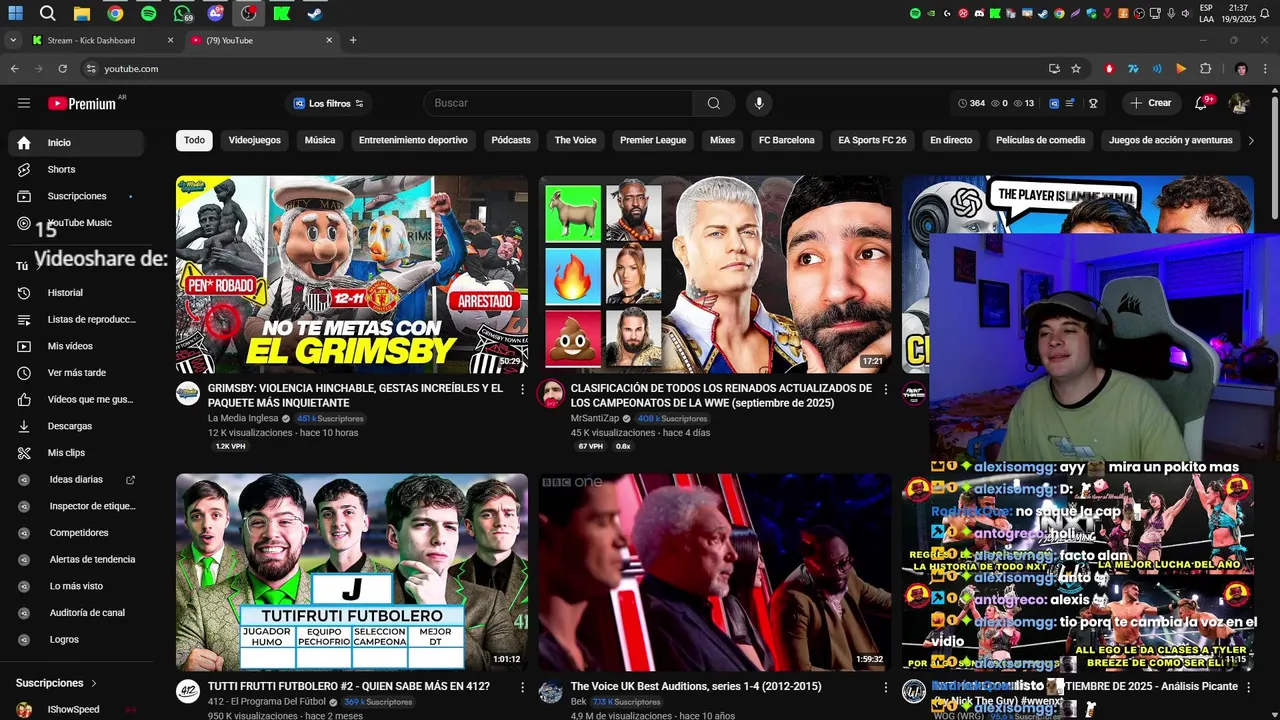The height and width of the screenshot is (720, 1280).
Task: Click the install app icon in address bar
Action: pyautogui.click(x=1054, y=69)
